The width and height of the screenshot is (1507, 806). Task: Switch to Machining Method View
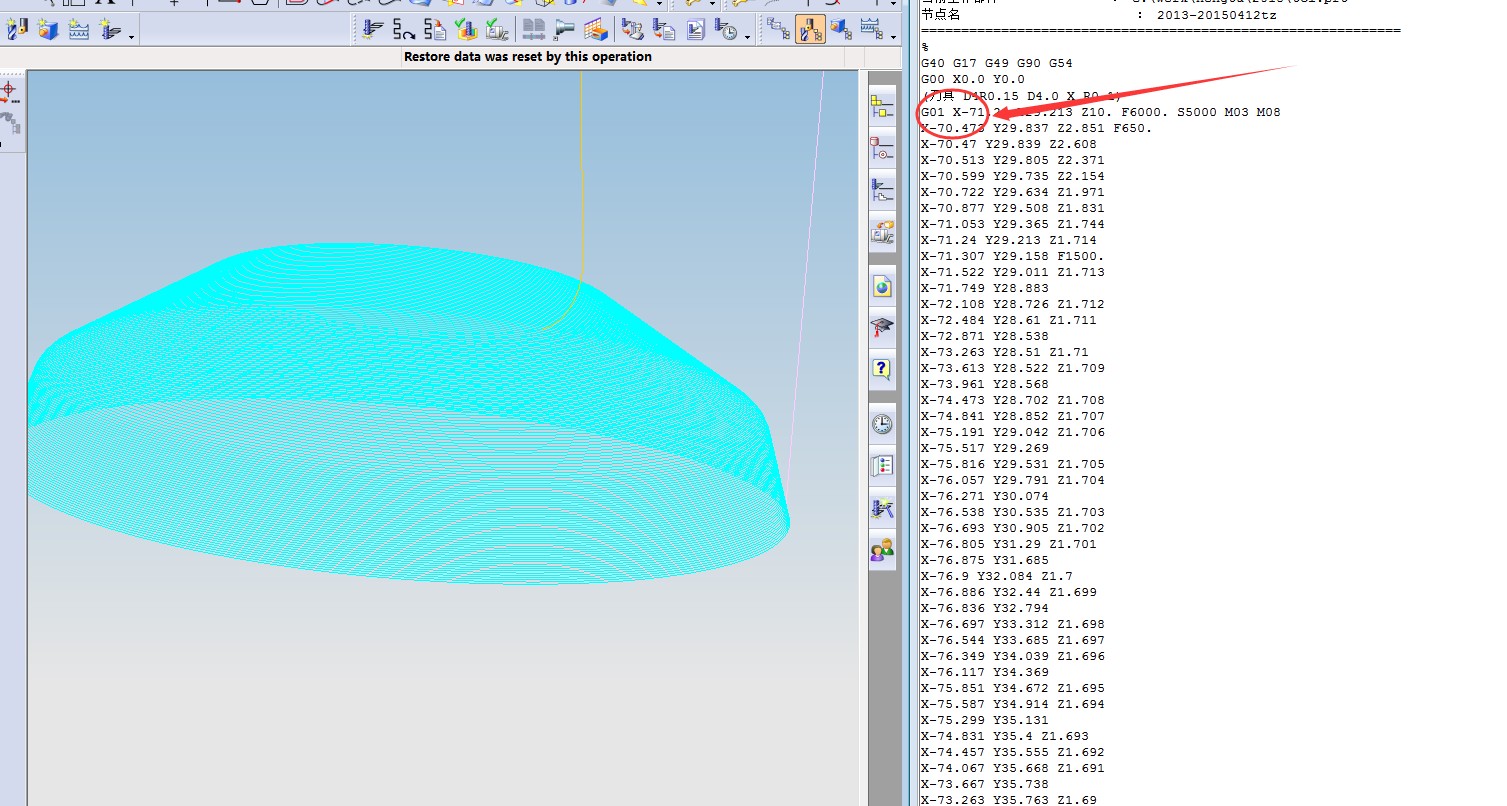(871, 30)
